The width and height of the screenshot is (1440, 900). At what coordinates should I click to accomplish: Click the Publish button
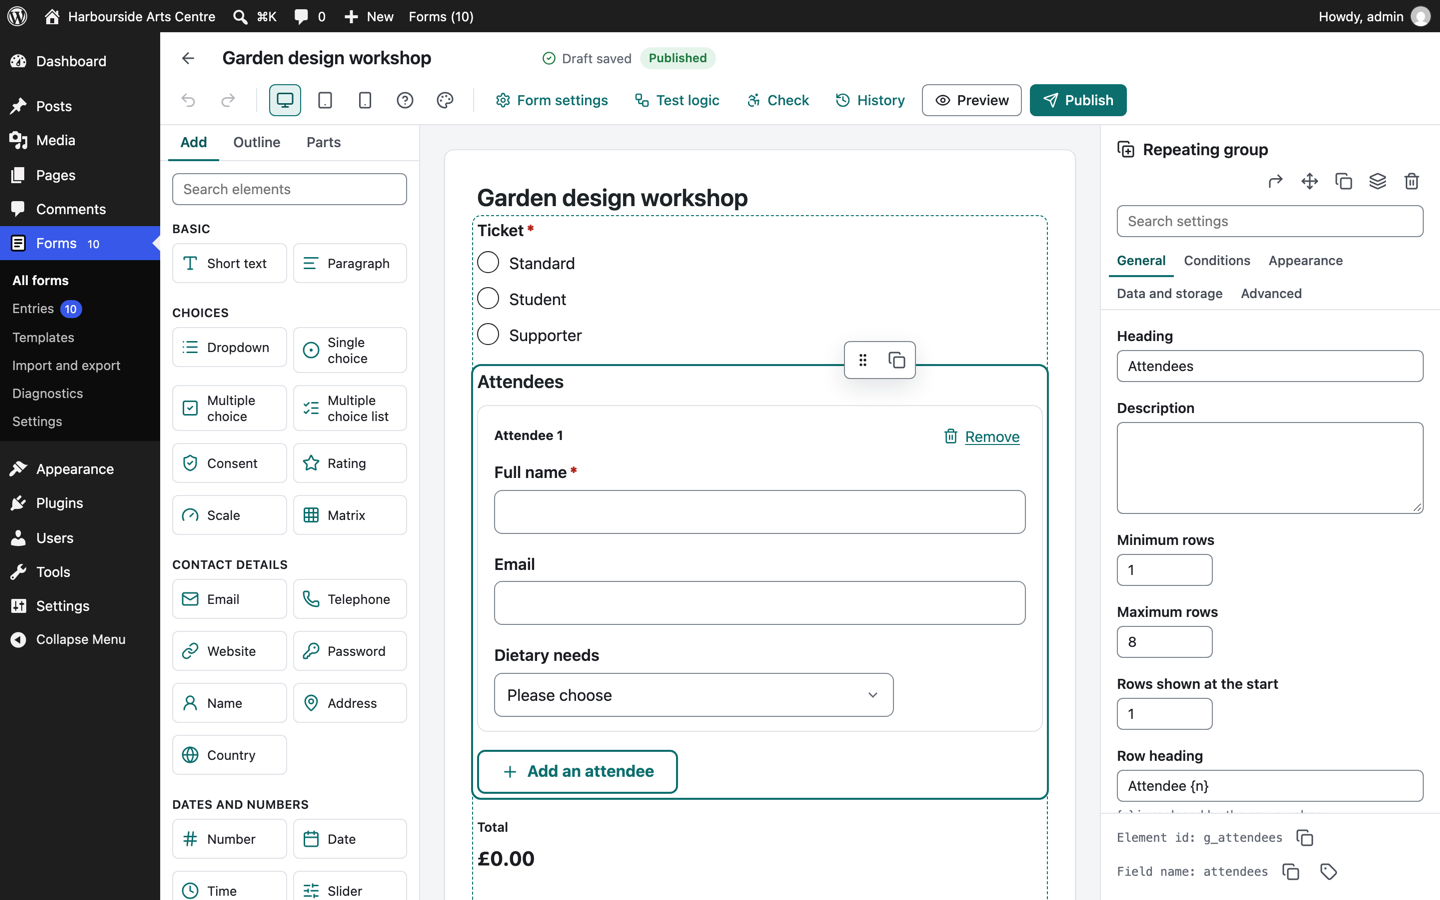(1078, 100)
